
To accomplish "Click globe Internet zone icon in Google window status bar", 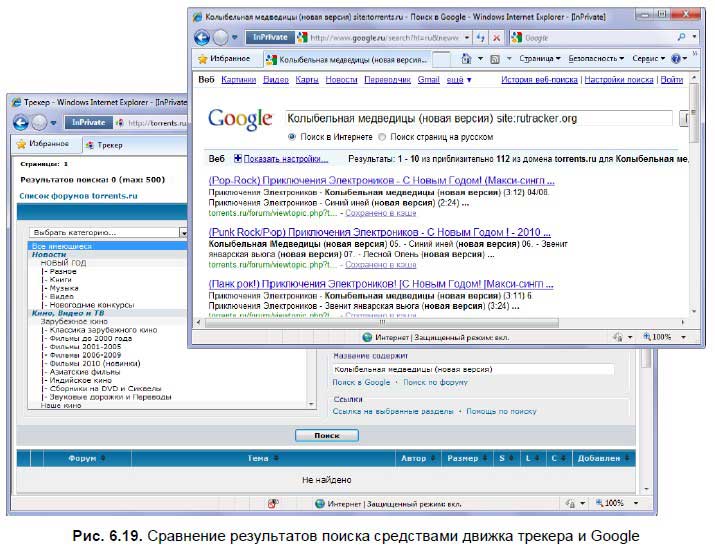I will (367, 337).
